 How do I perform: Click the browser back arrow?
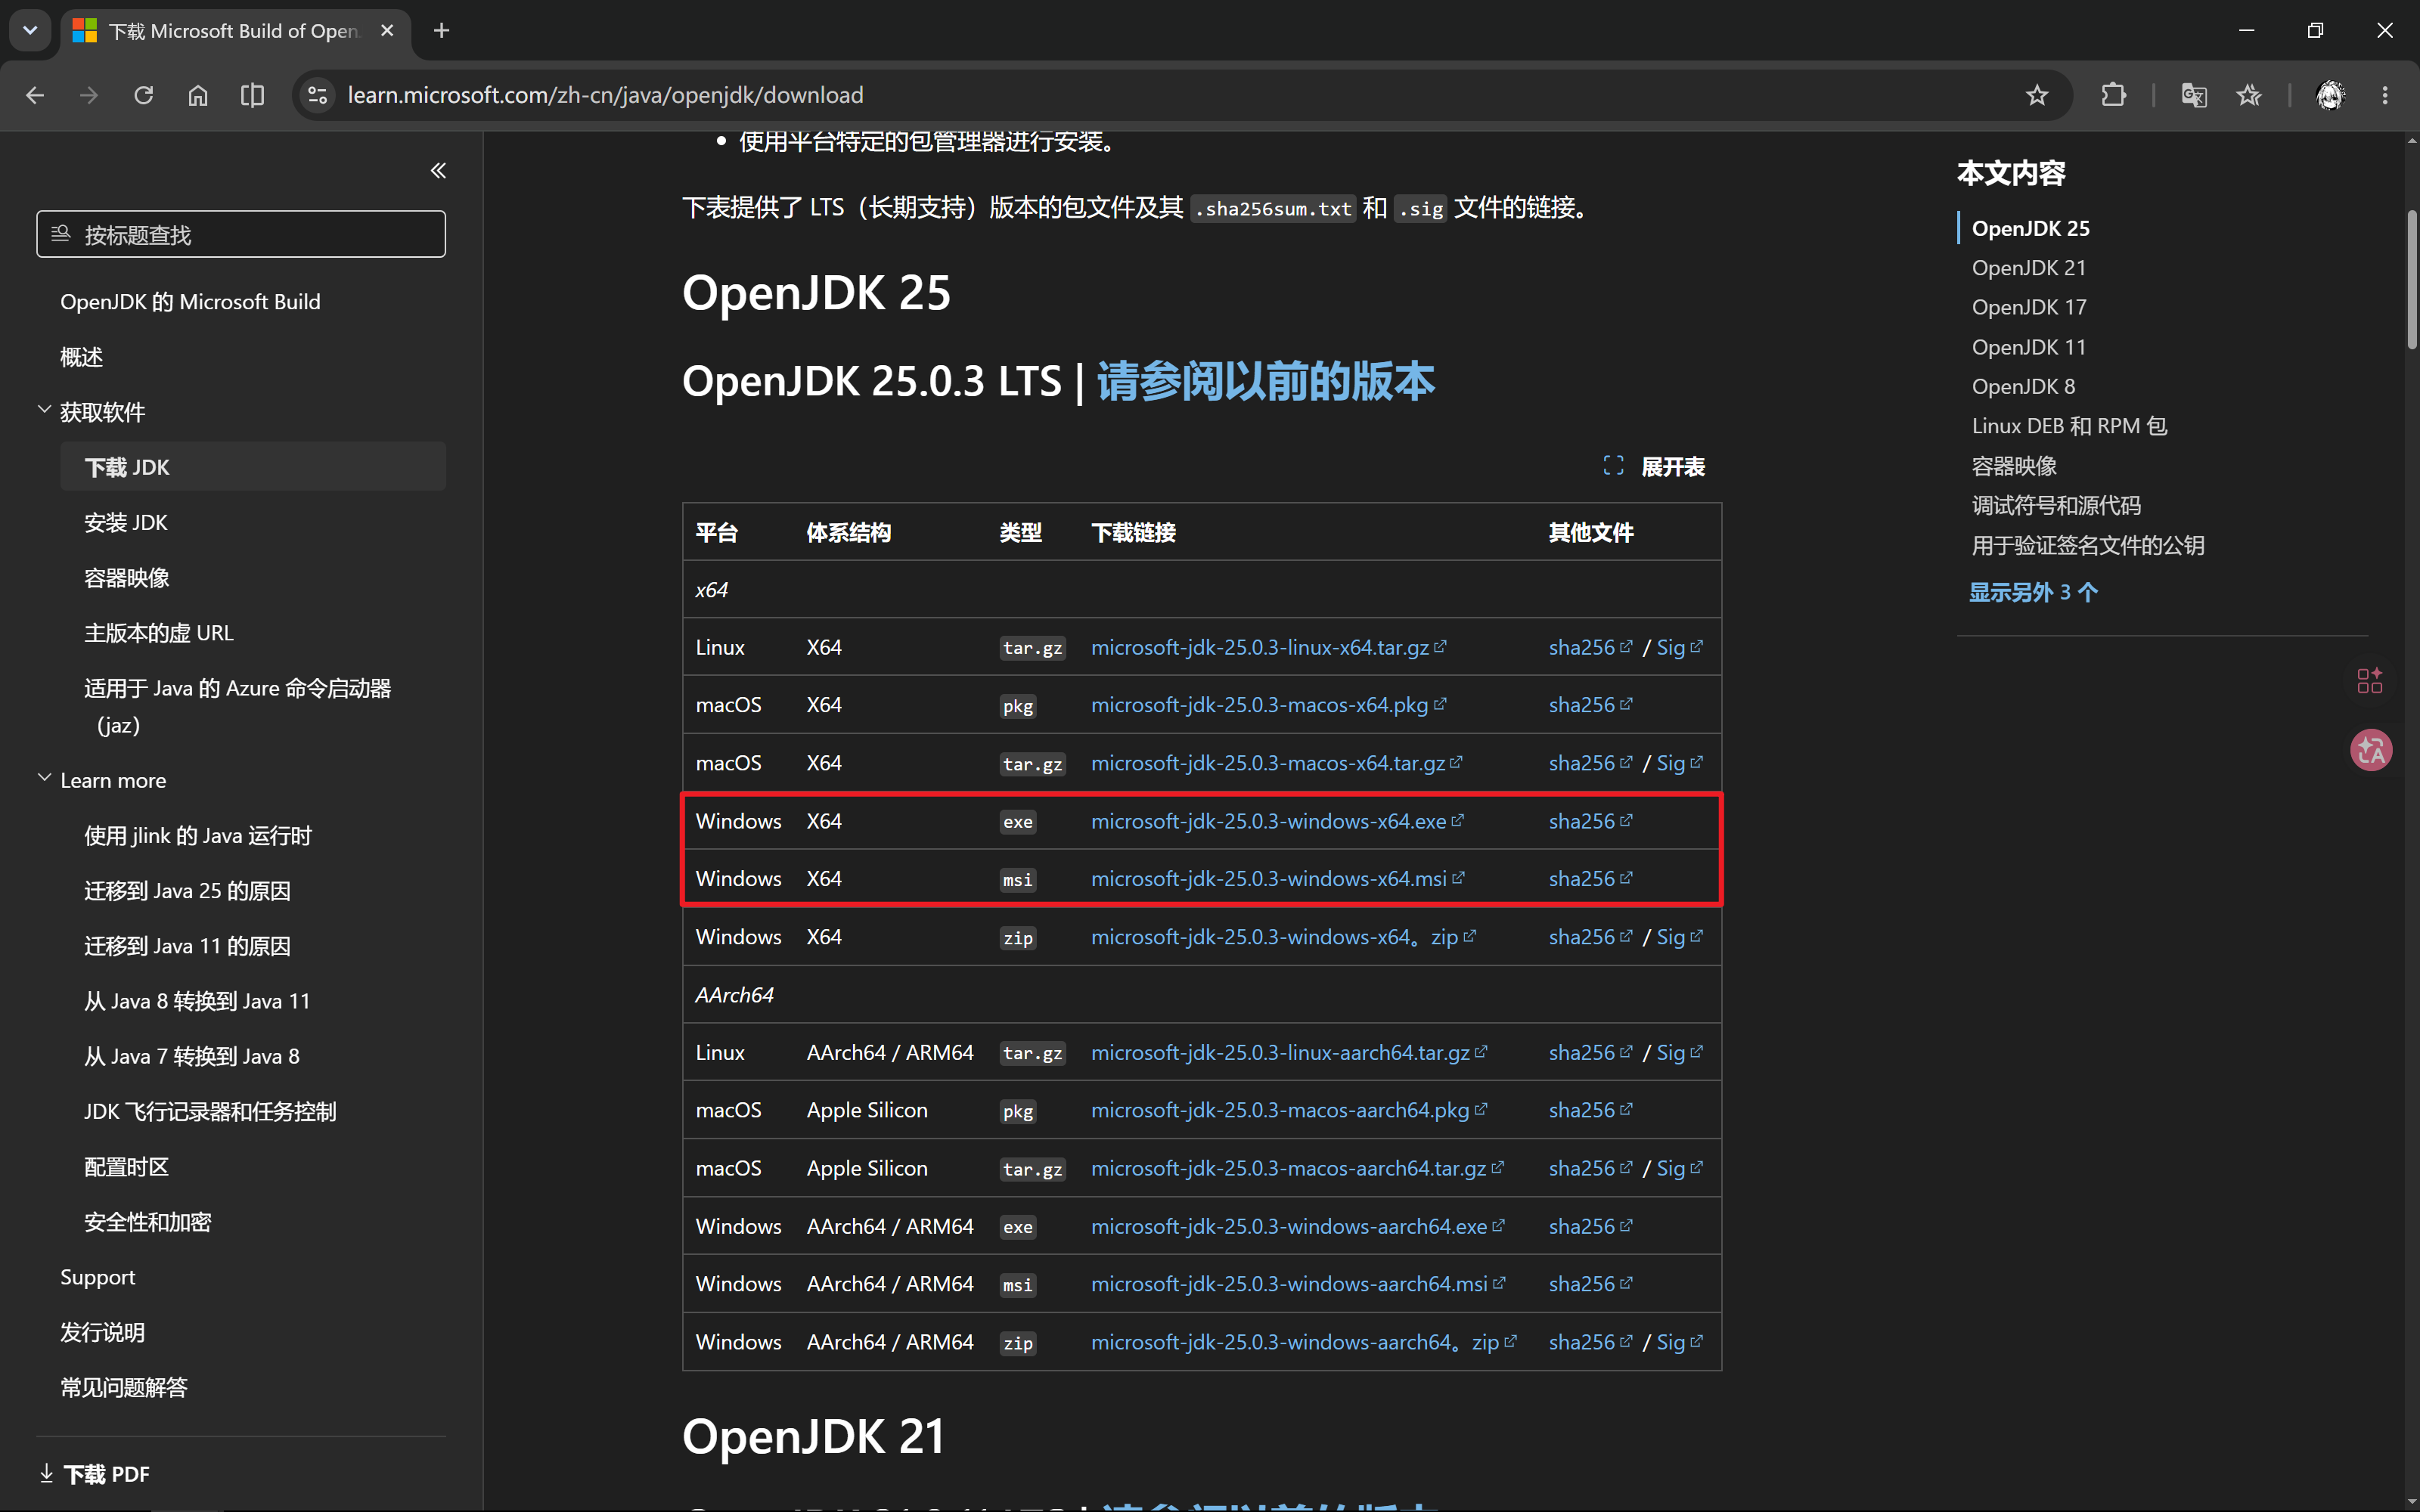[x=35, y=95]
